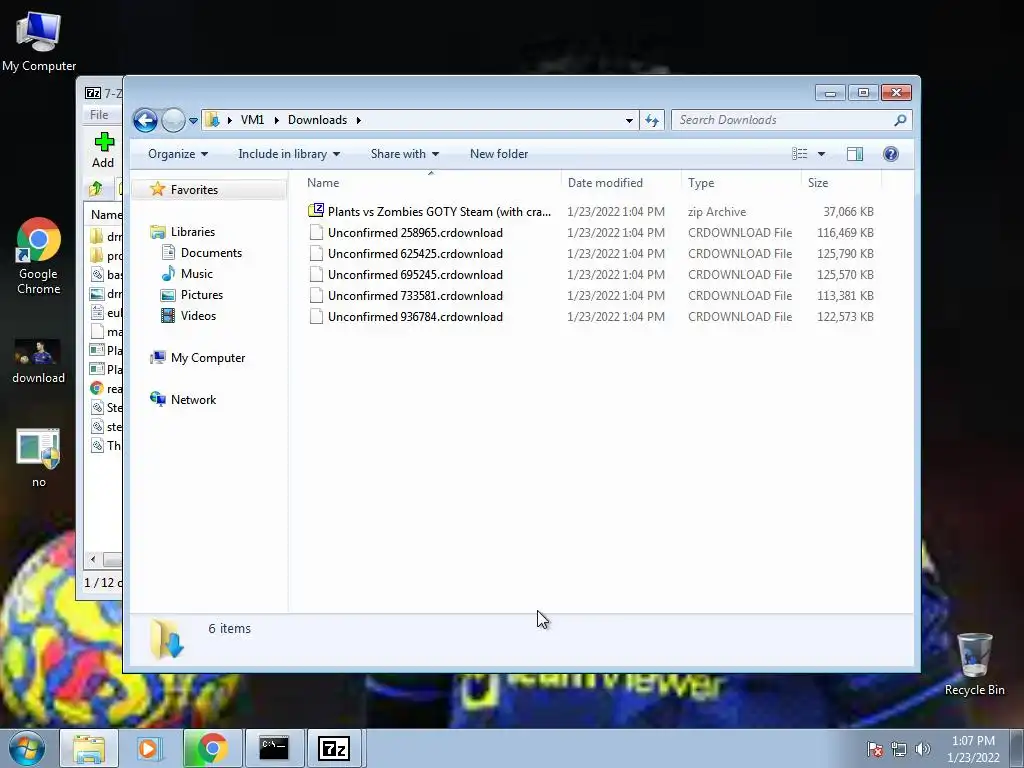Screen dimensions: 1024x768
Task: Sort by the Date modified column header
Action: (x=621, y=183)
